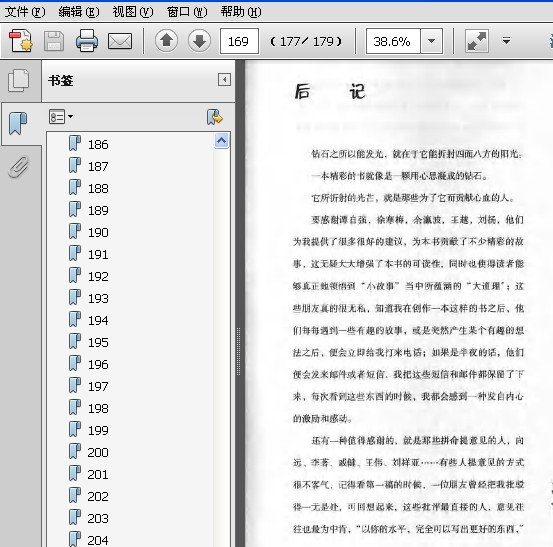Image resolution: width=553 pixels, height=547 pixels.
Task: Select bookmark 195
Action: point(98,342)
